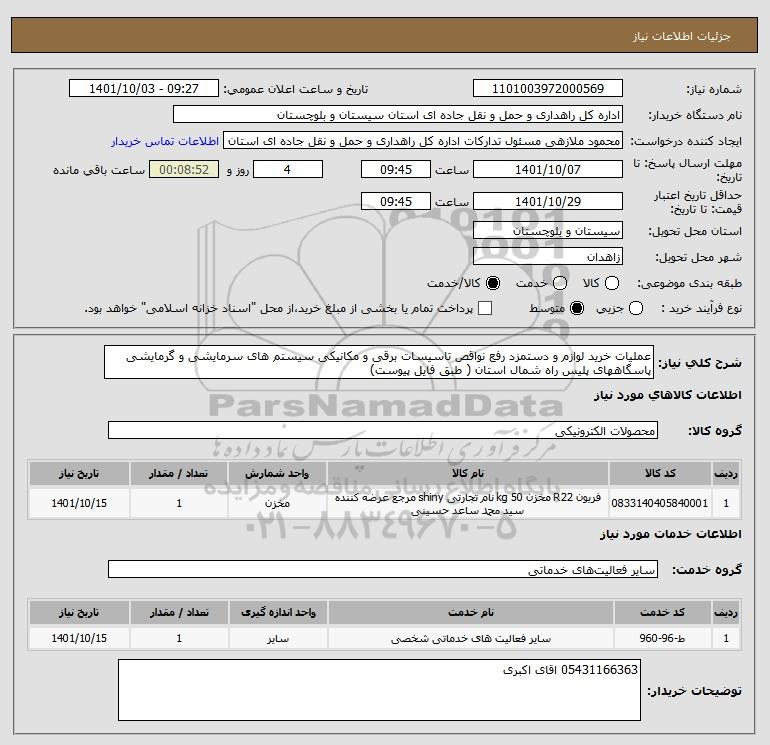This screenshot has height=745, width=770.
Task: Click the سایر measurement unit cell
Action: (x=278, y=638)
